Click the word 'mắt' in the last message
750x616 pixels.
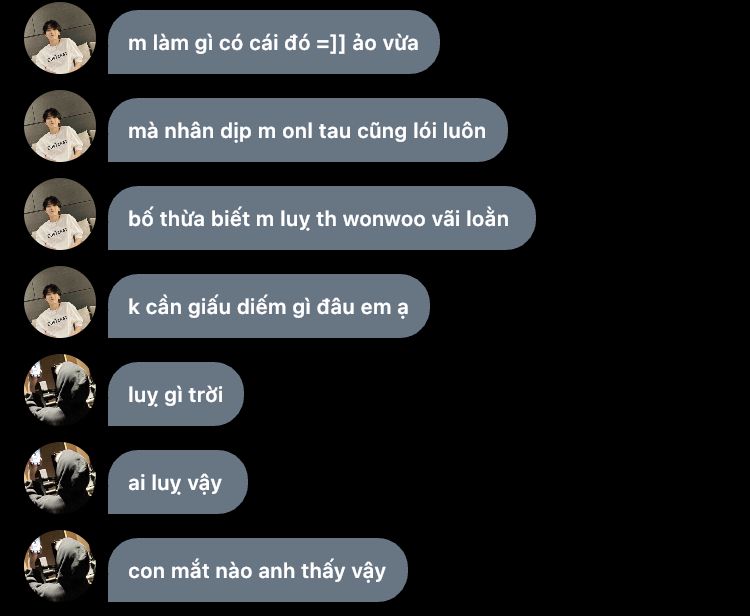click(190, 571)
